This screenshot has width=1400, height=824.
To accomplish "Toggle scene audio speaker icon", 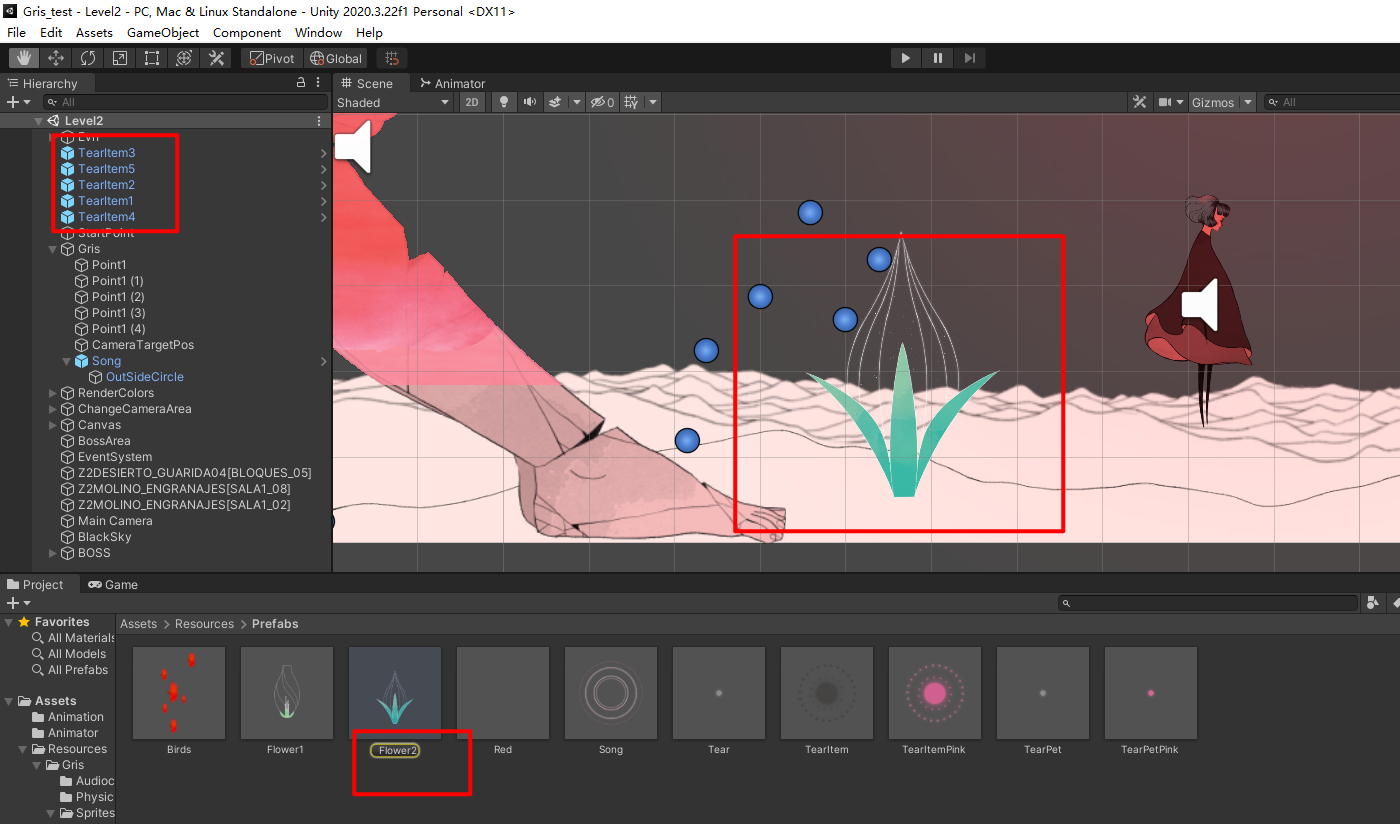I will coord(530,102).
